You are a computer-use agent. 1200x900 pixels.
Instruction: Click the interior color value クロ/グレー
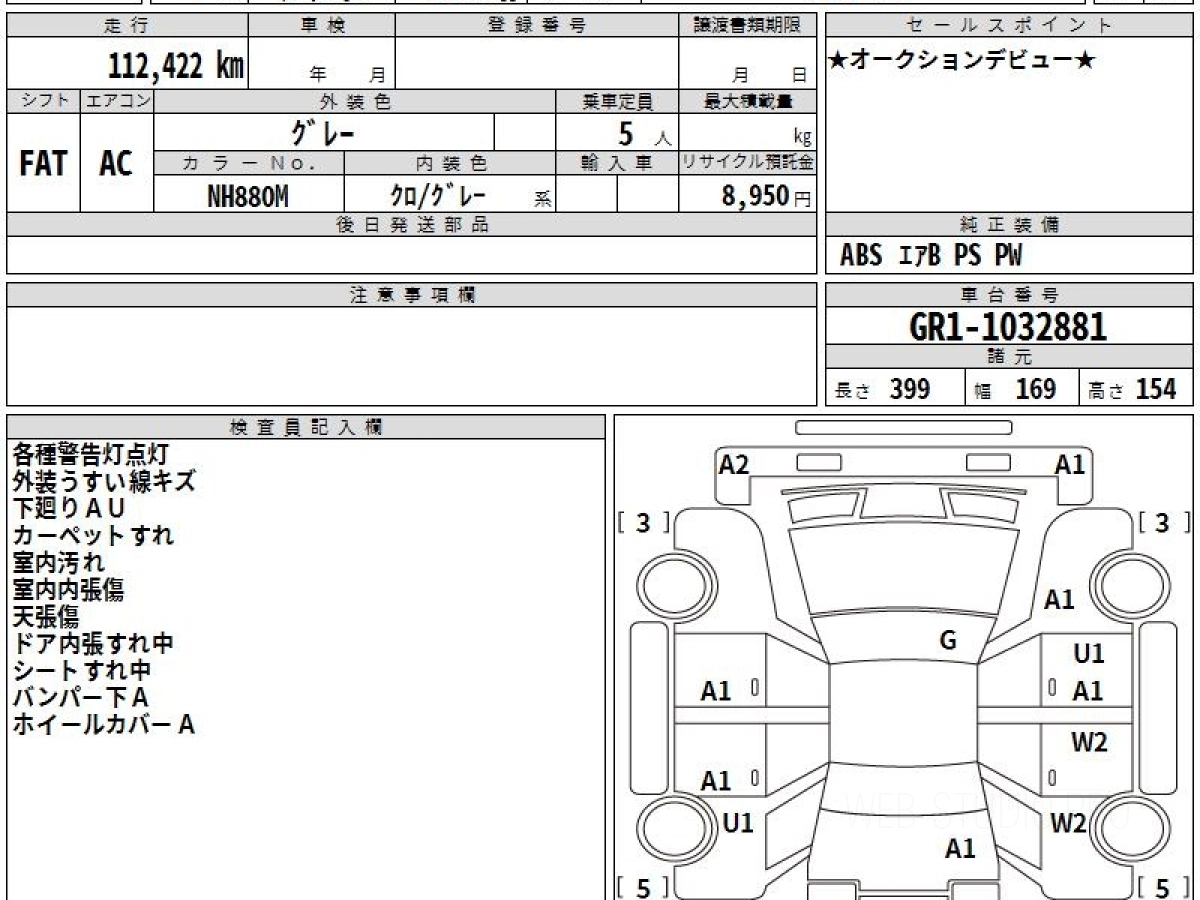[x=438, y=196]
